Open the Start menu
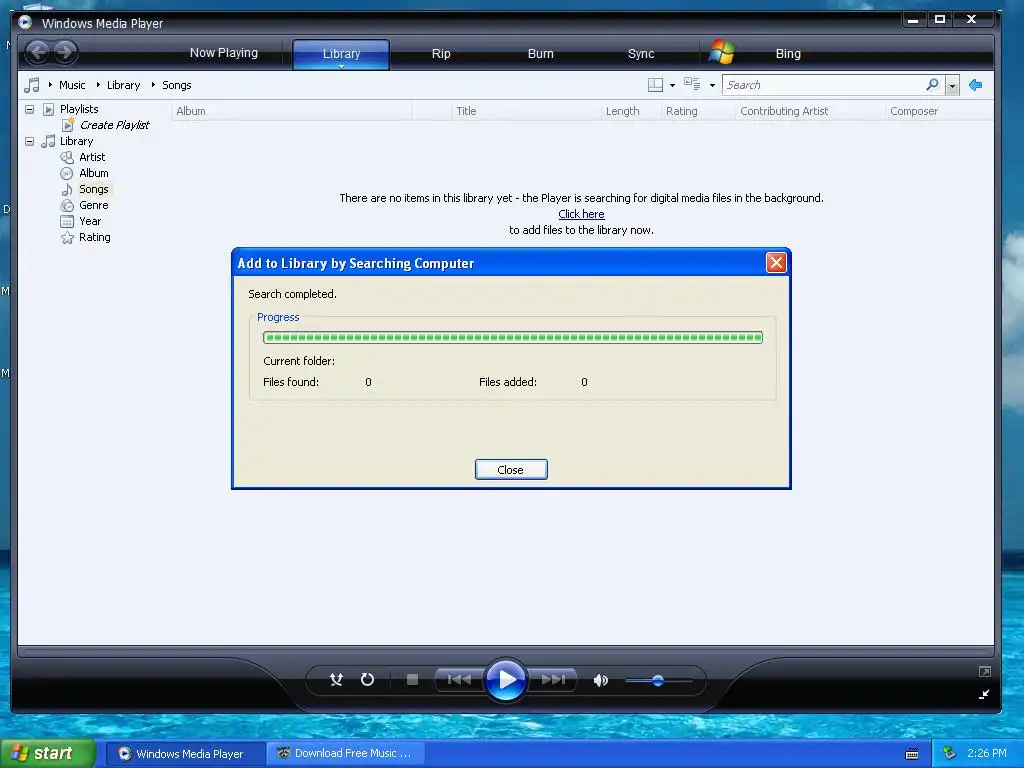This screenshot has width=1024, height=768. pos(48,753)
